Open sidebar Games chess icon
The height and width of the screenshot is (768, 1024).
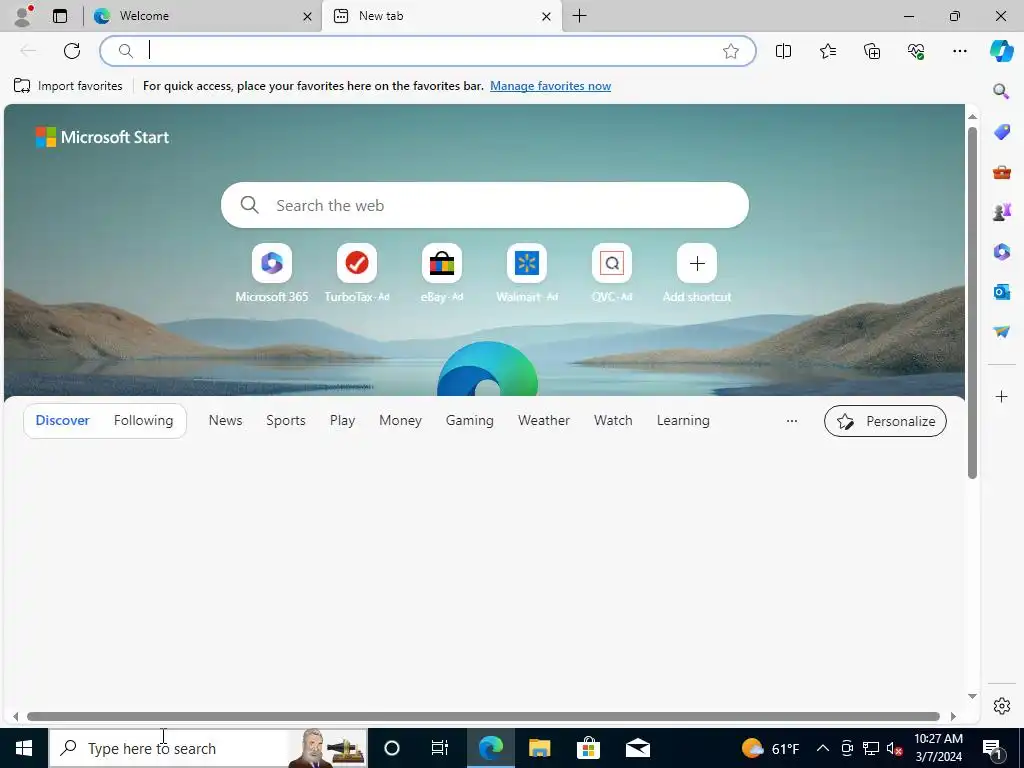tap(1001, 212)
